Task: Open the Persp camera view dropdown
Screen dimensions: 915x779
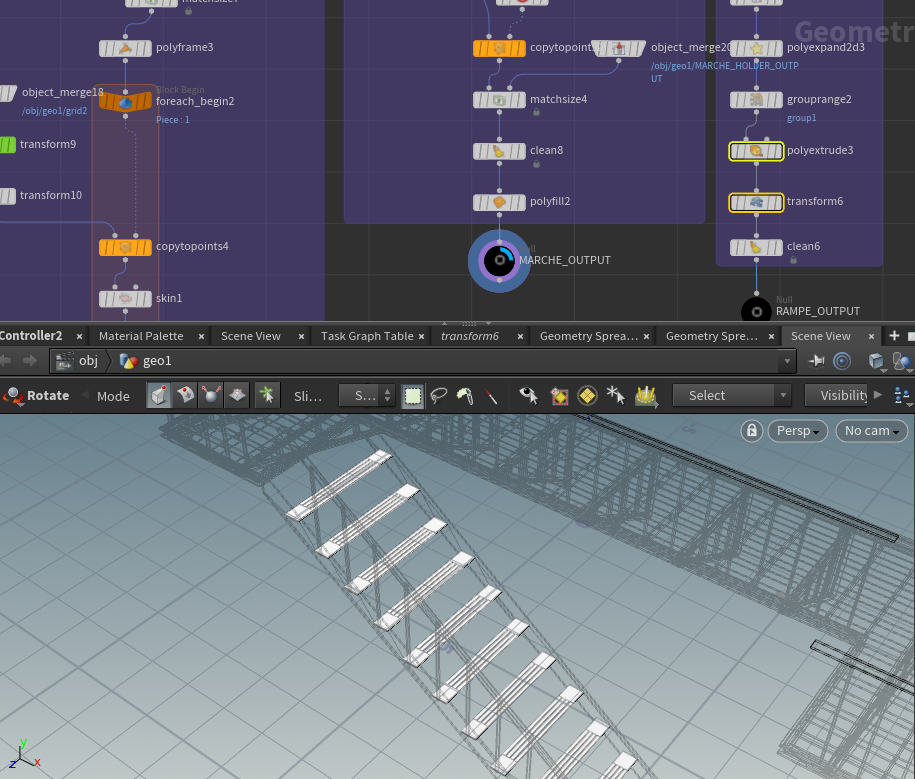Action: tap(797, 431)
